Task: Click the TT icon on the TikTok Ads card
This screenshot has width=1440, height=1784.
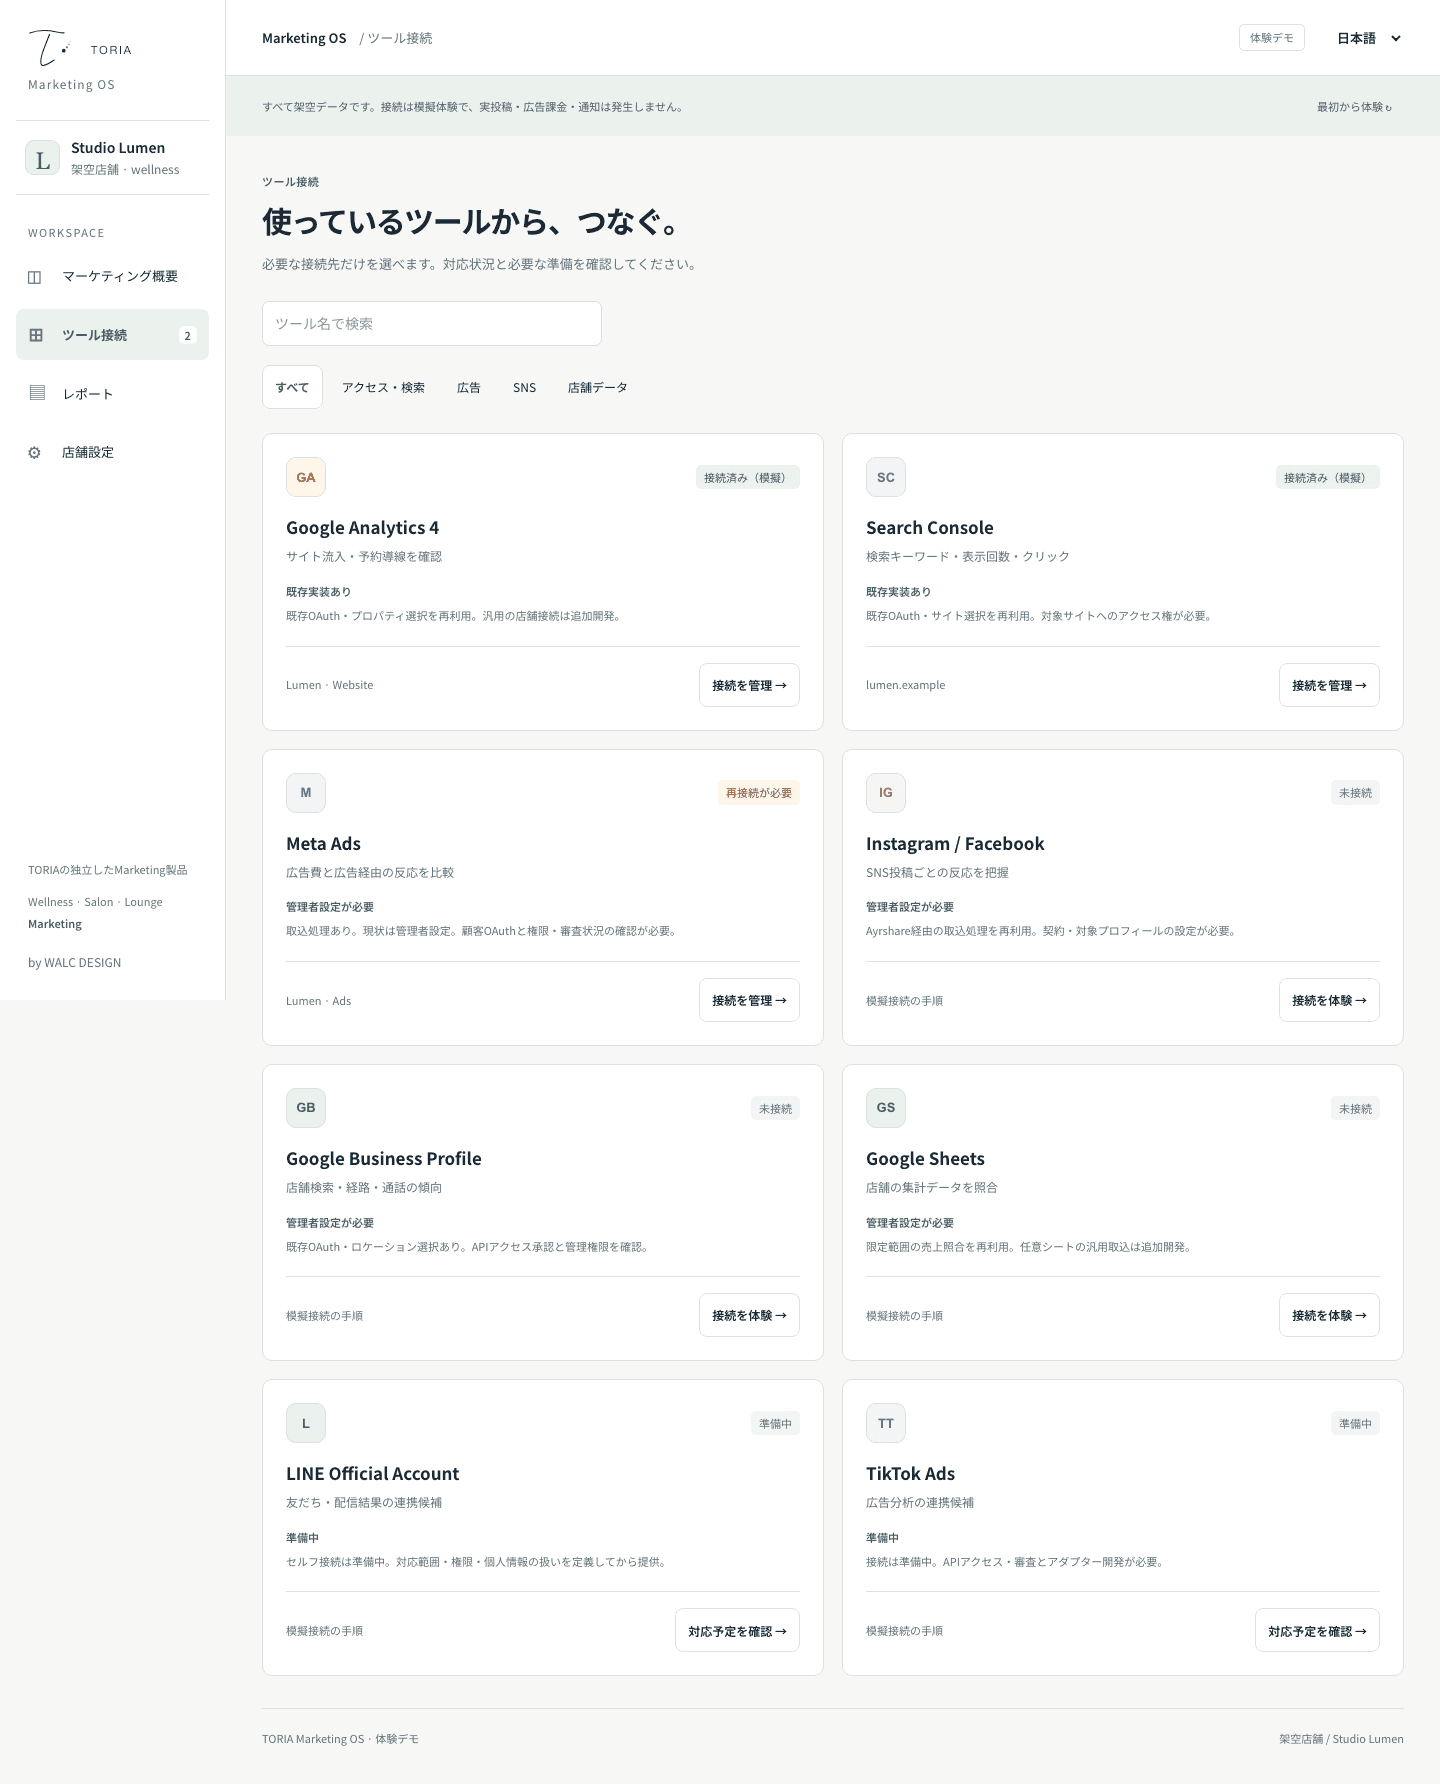Action: coord(886,1423)
